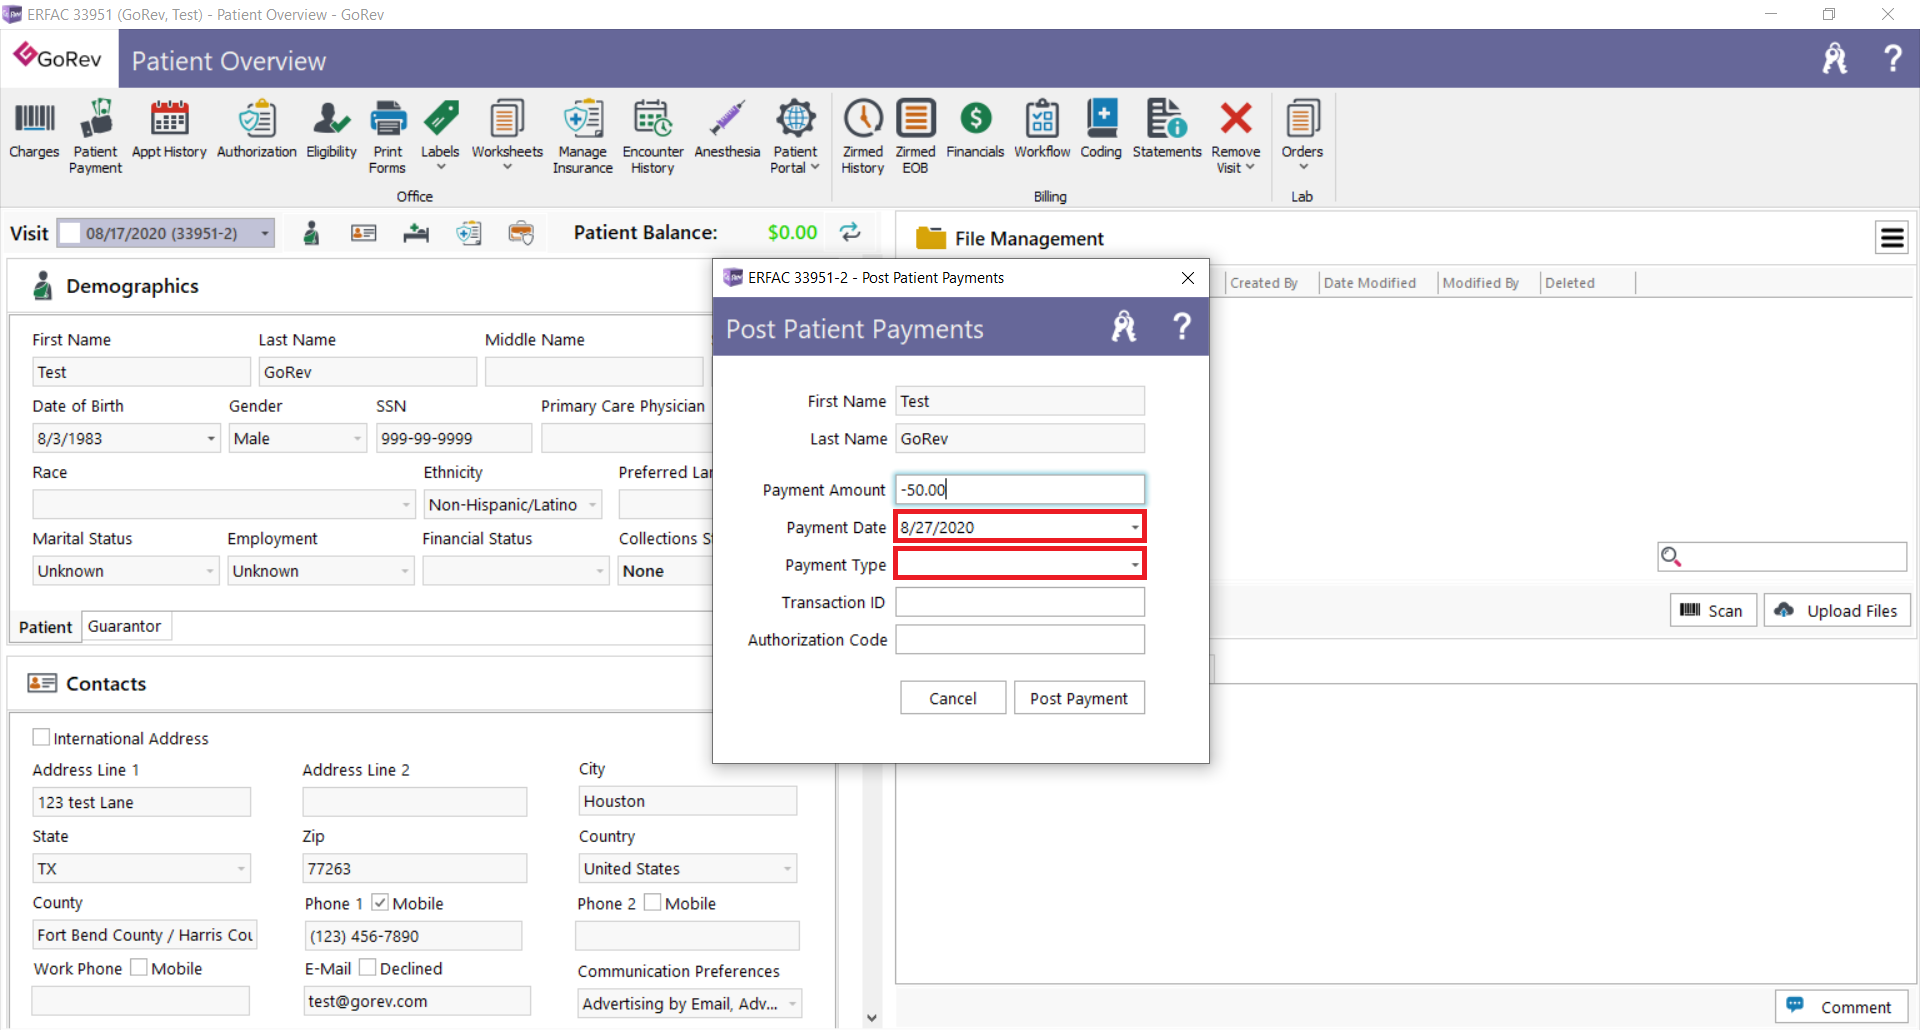Open the Patient Portal menu

[795, 137]
